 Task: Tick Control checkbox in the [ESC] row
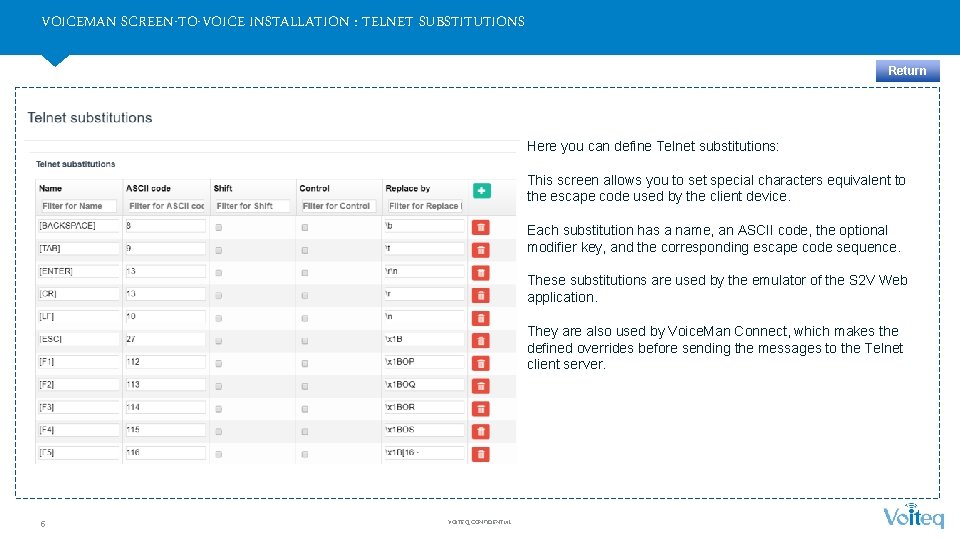[305, 340]
